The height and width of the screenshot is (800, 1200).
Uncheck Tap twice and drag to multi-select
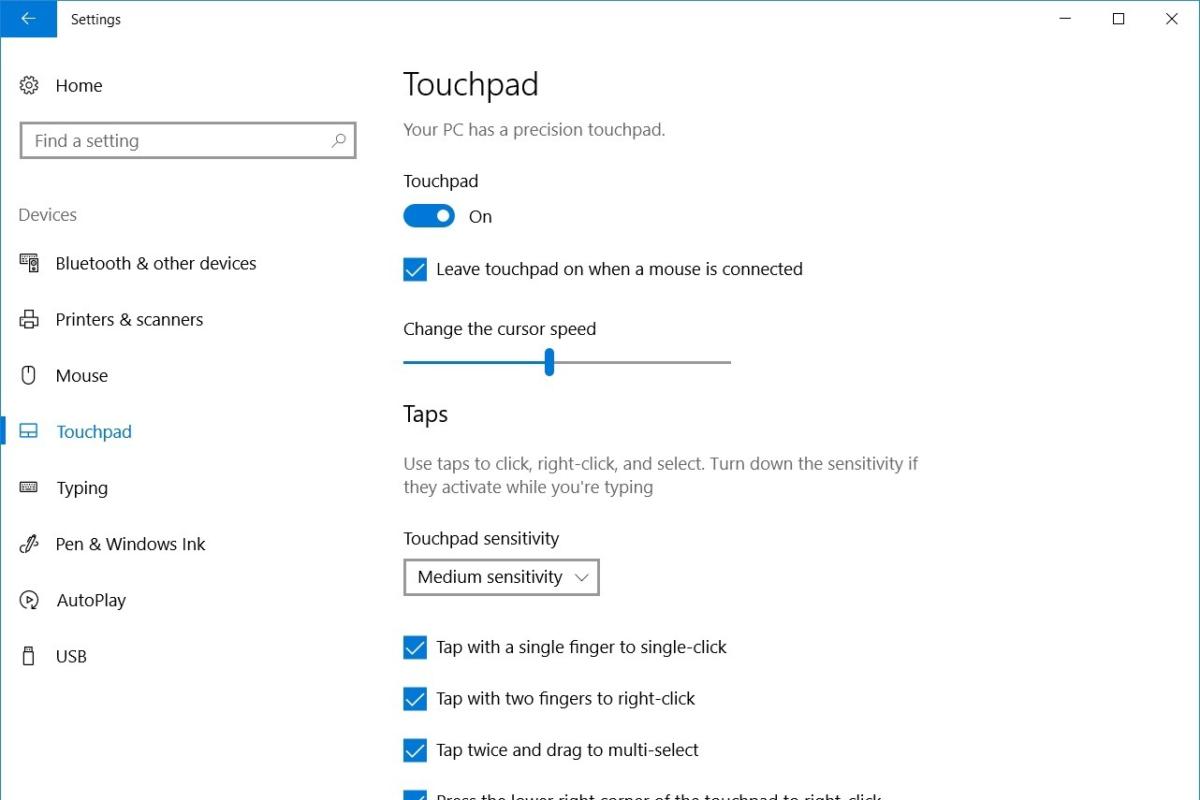[415, 750]
